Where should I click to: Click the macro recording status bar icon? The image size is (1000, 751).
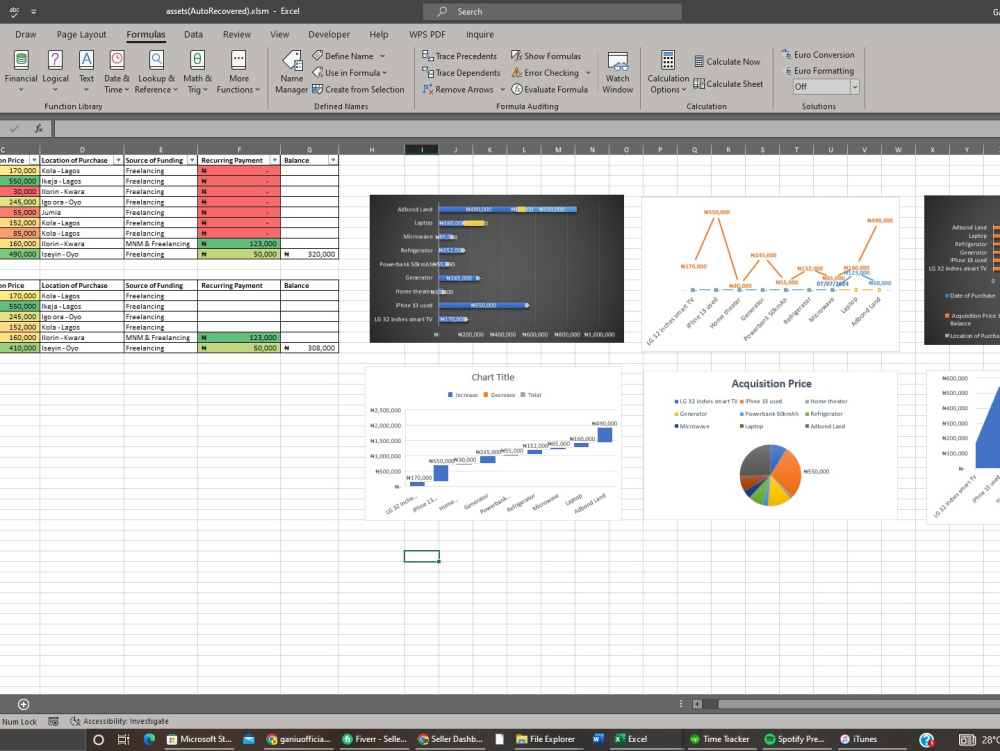click(54, 721)
